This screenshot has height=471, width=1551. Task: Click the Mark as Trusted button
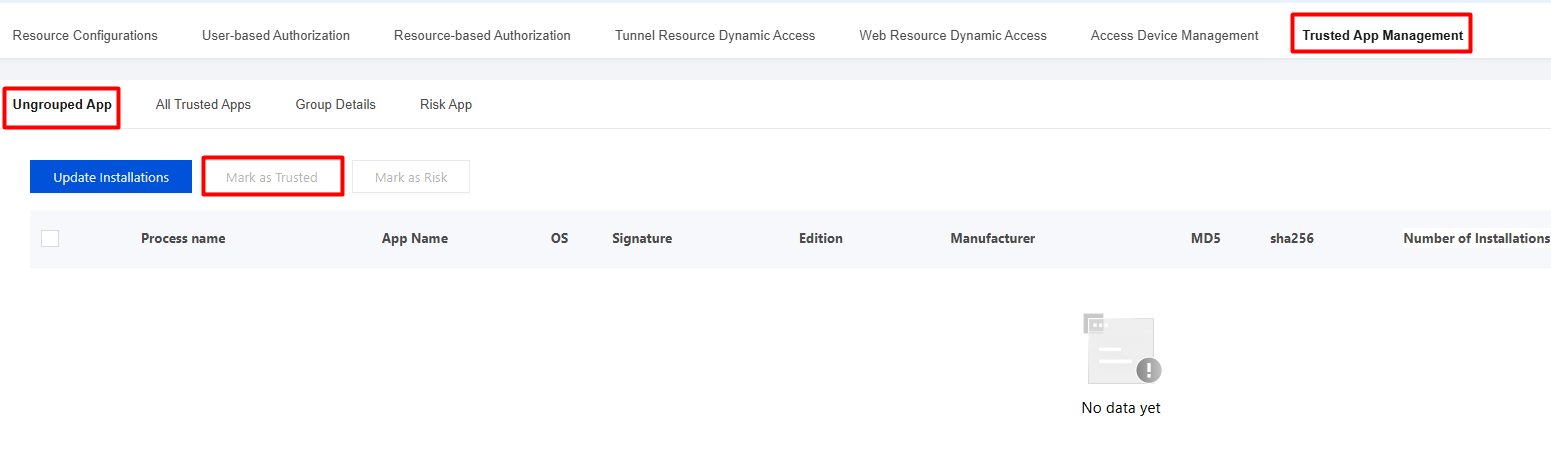point(272,177)
